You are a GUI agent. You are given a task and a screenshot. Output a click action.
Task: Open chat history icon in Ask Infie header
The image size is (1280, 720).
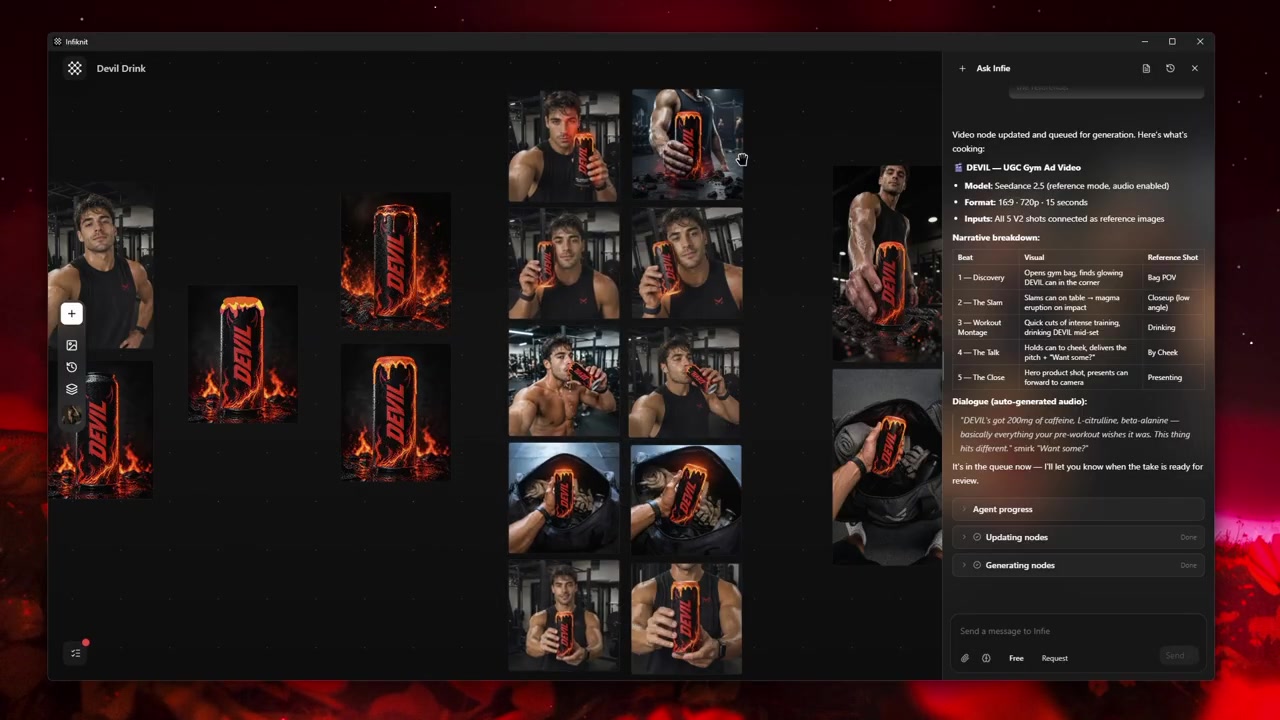tap(1170, 68)
